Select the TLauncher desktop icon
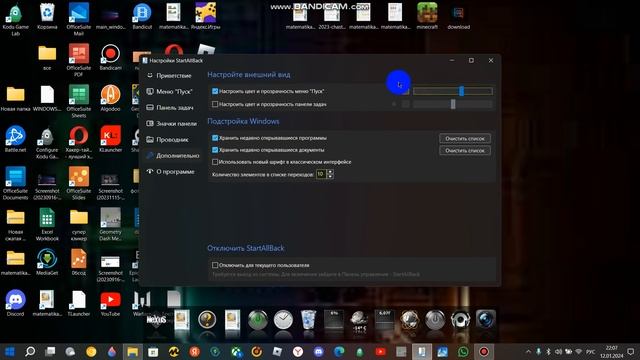This screenshot has width=640, height=360. point(79,303)
